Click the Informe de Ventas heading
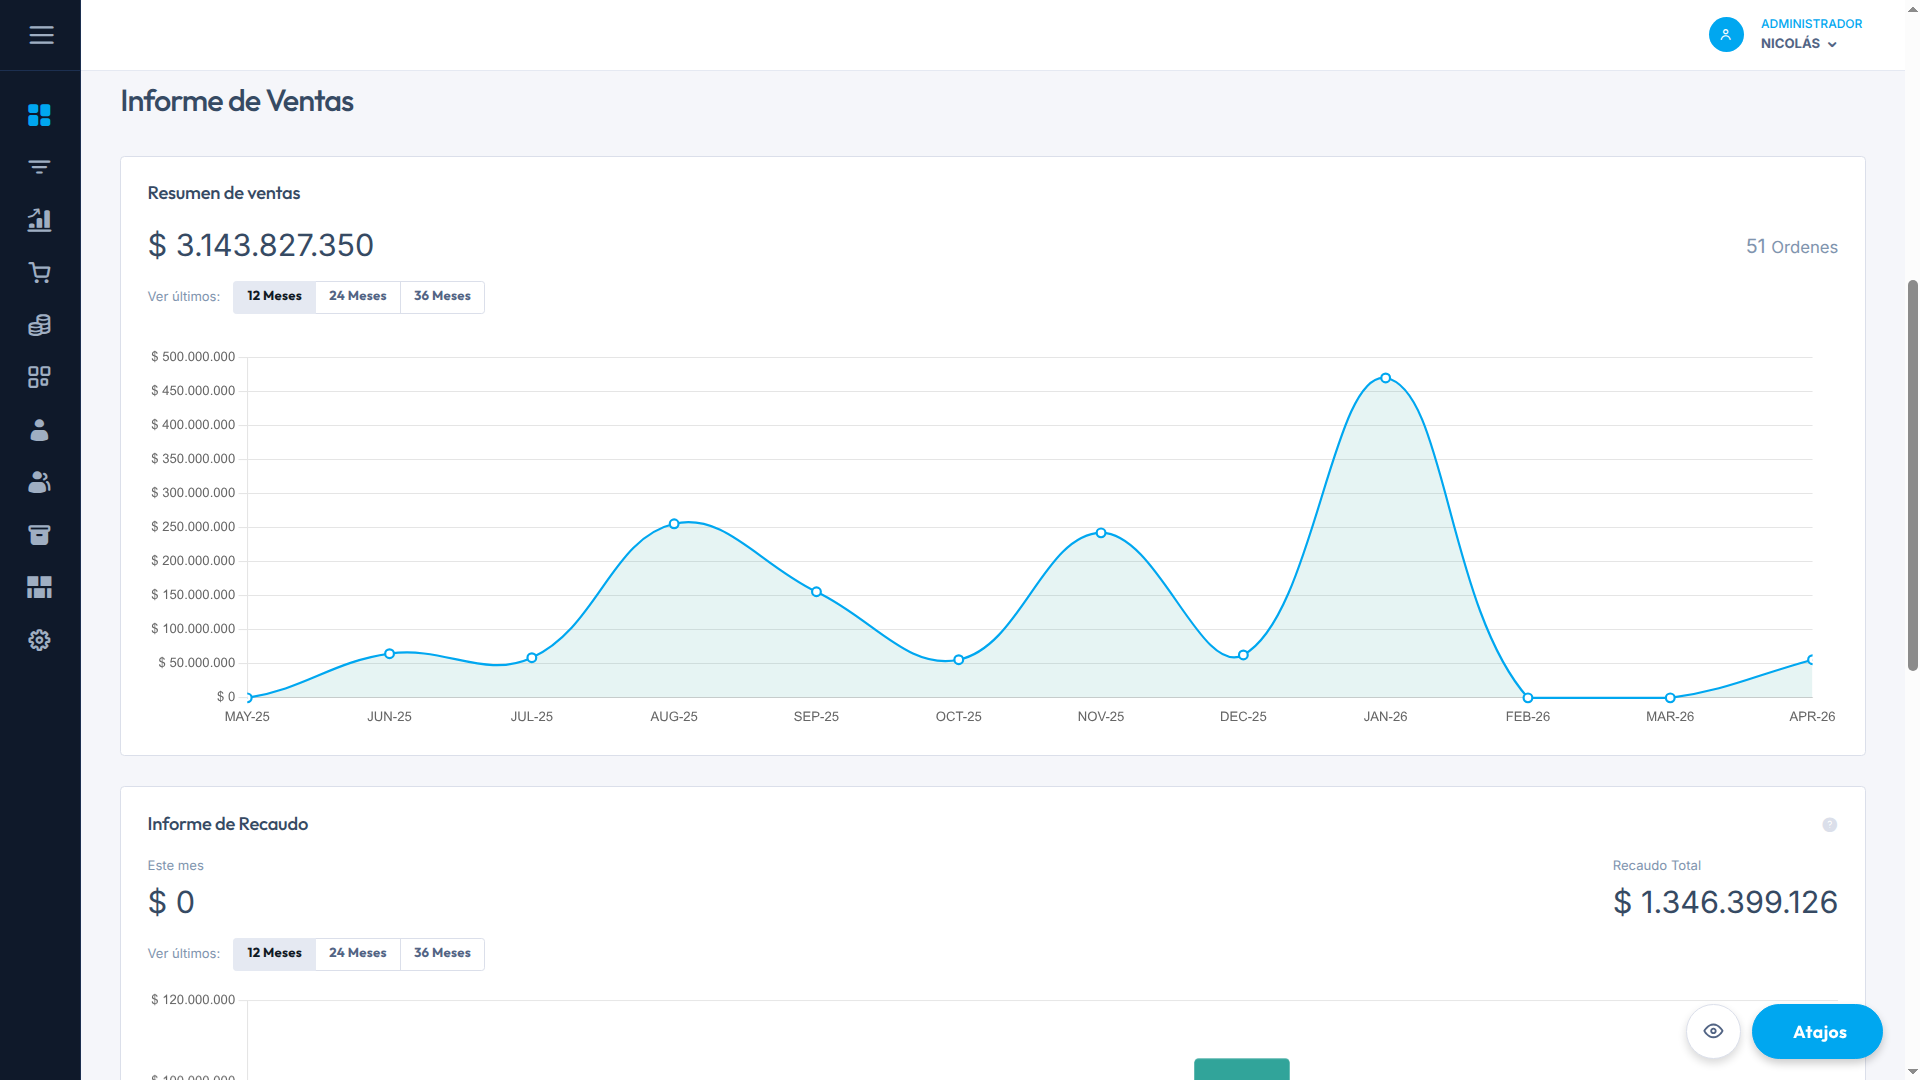This screenshot has height=1080, width=1920. [x=237, y=101]
